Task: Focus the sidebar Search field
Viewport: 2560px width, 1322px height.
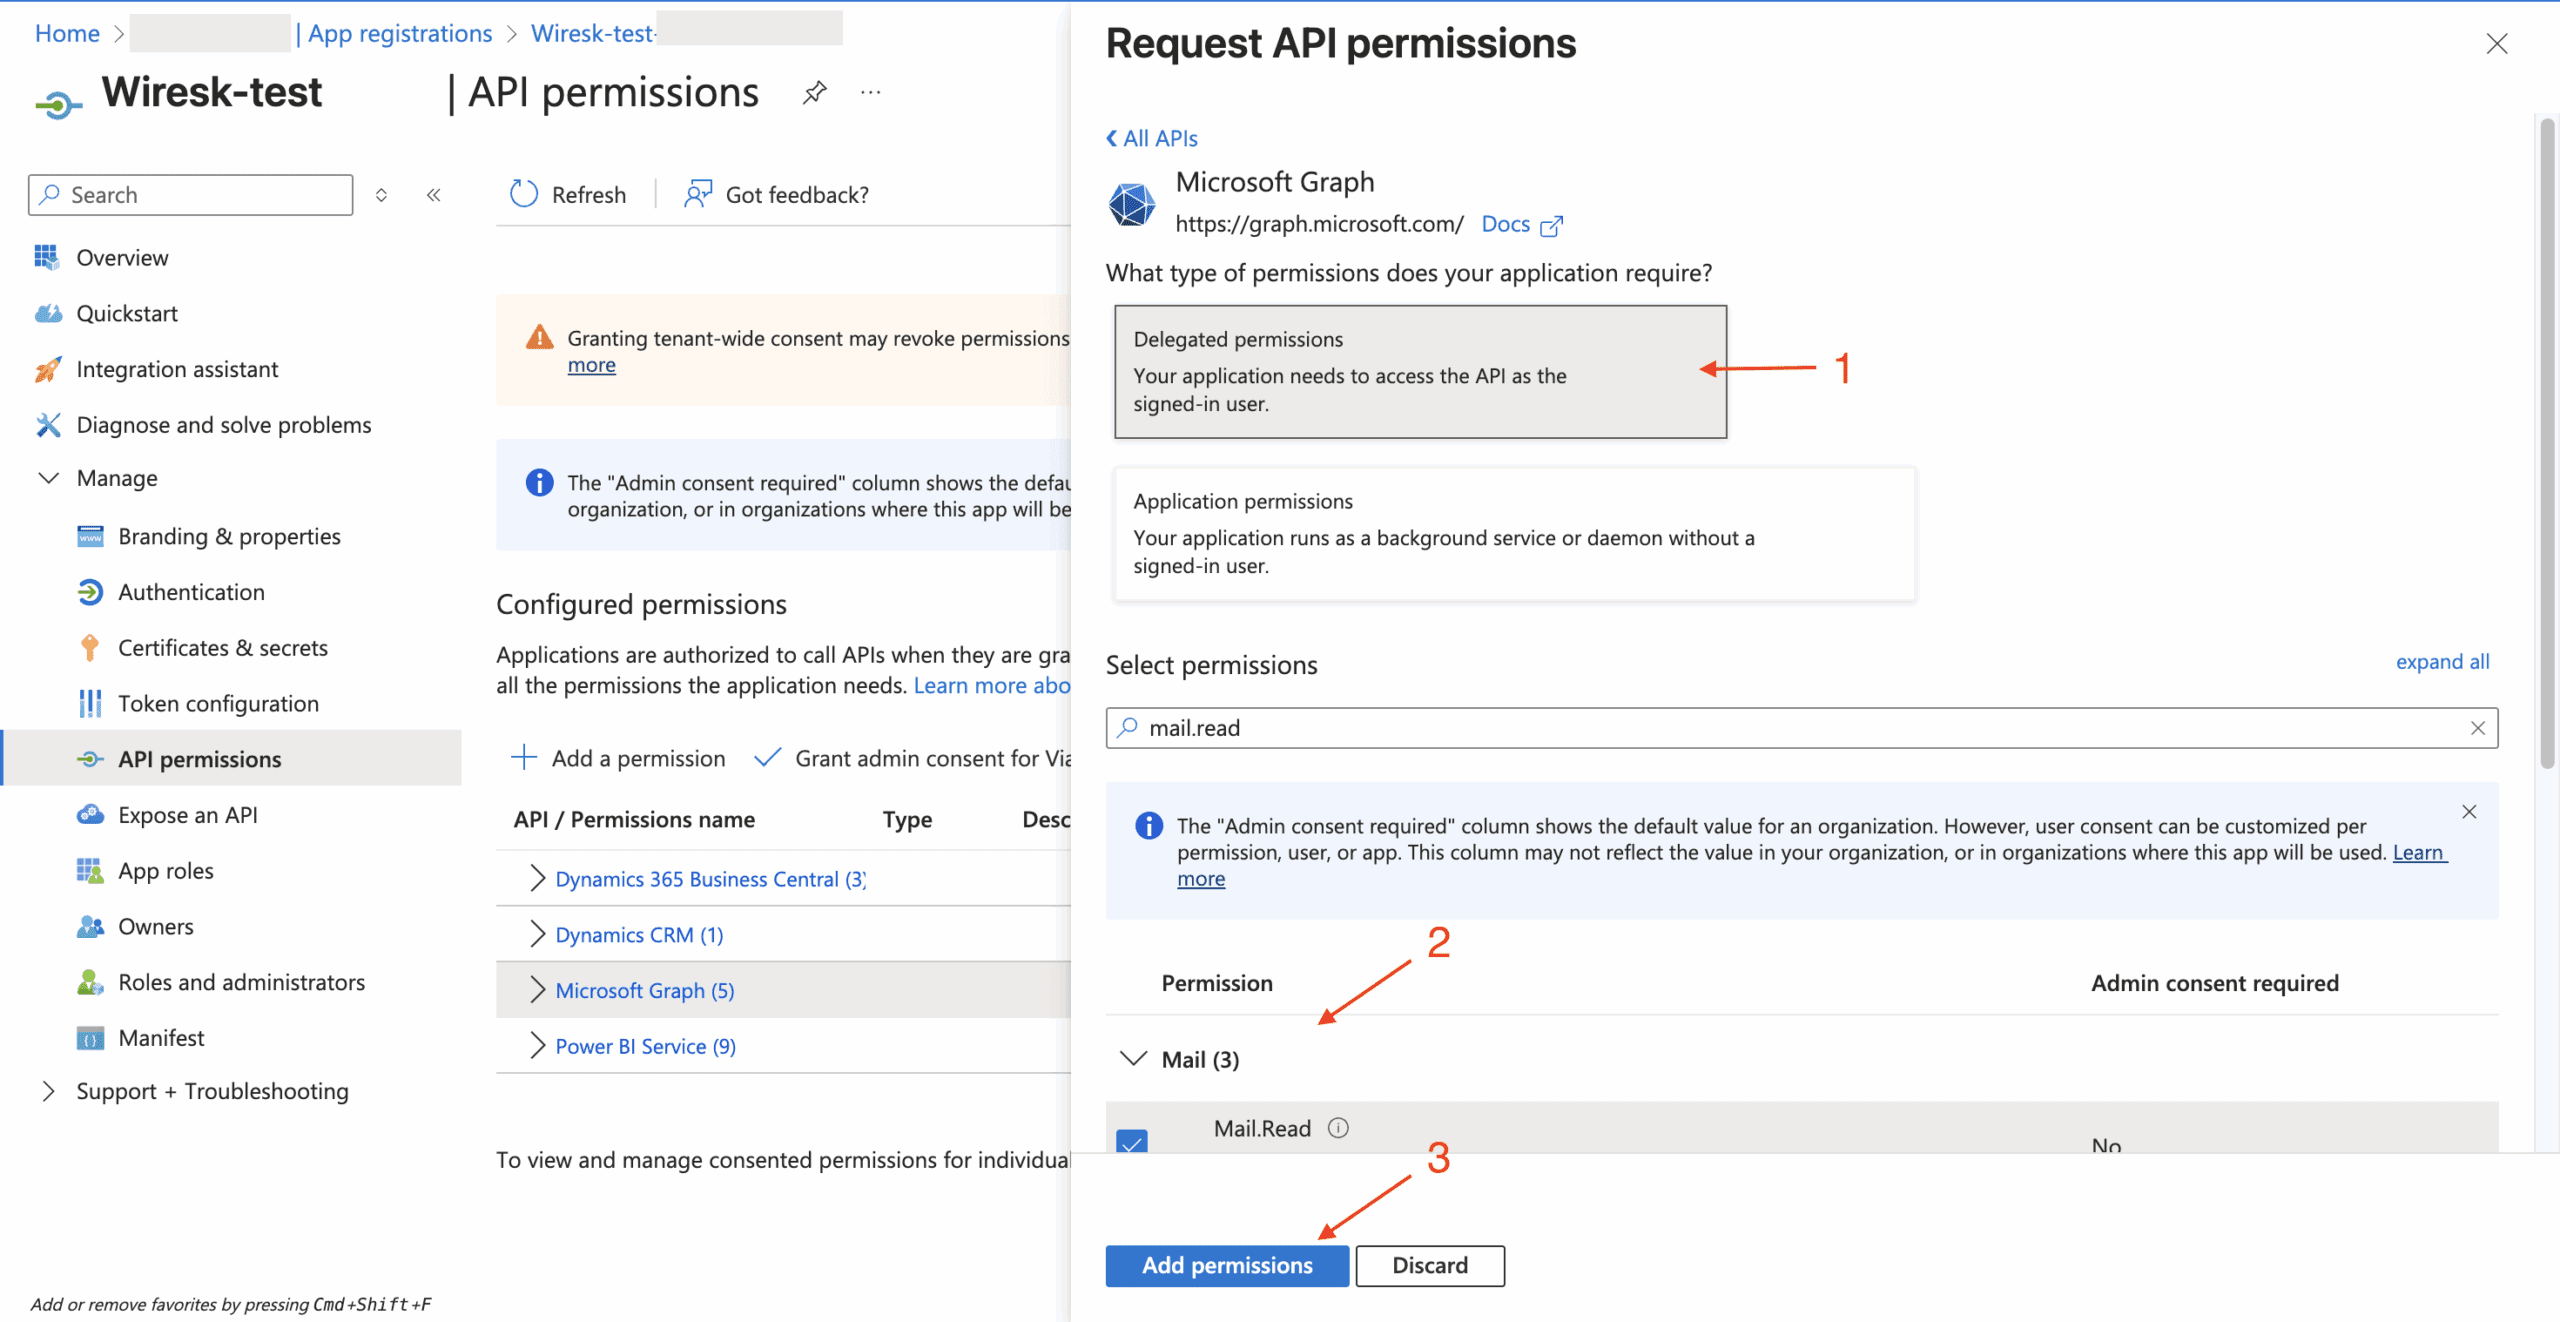Action: 191,195
